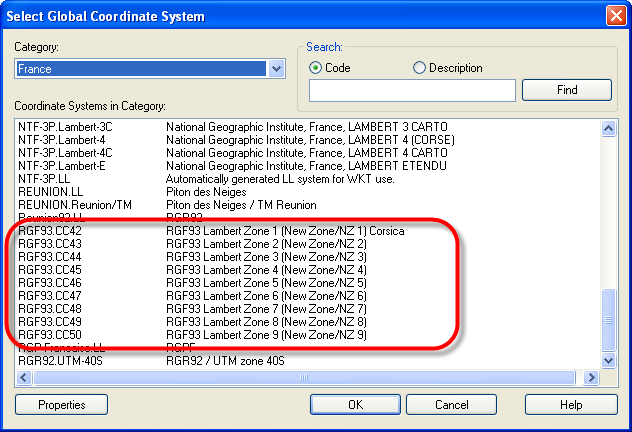Screen dimensions: 632x432
Task: Close the Select Global Coordinate System dialog
Action: click(615, 16)
